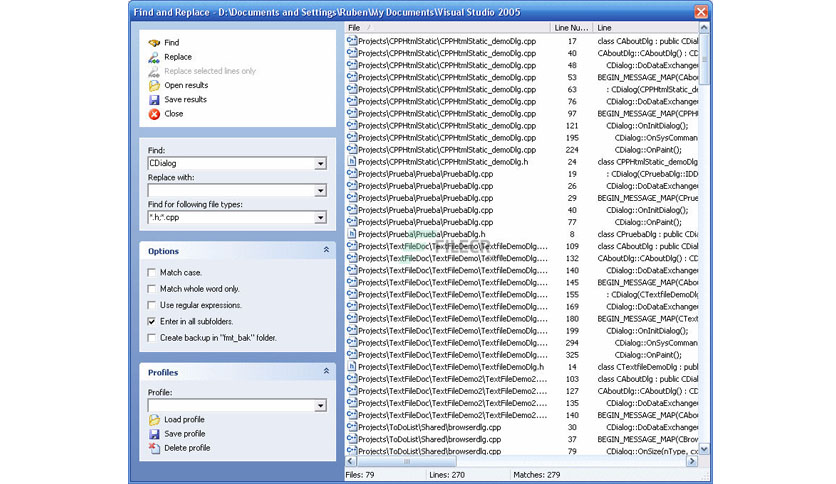Viewport: 836px width, 484px height.
Task: Uncheck Enter in all subfolders
Action: [x=152, y=321]
